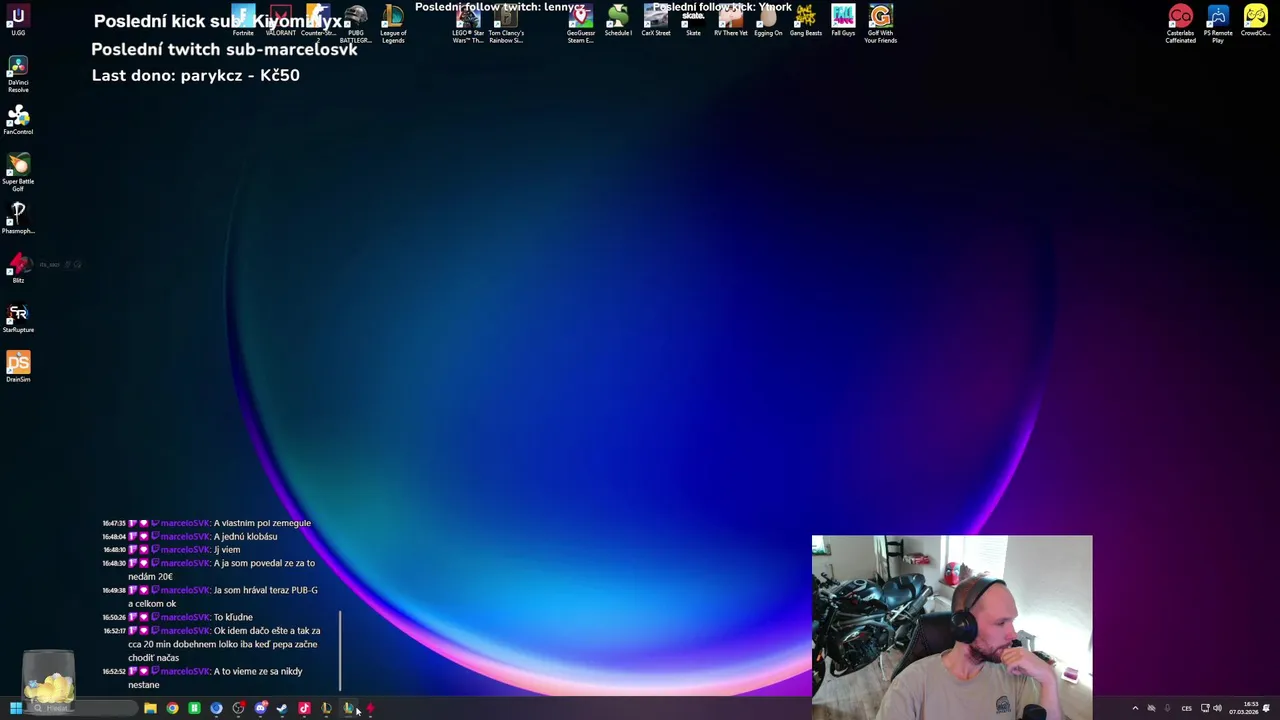
Task: Open Google Chrome from the taskbar
Action: [172, 708]
